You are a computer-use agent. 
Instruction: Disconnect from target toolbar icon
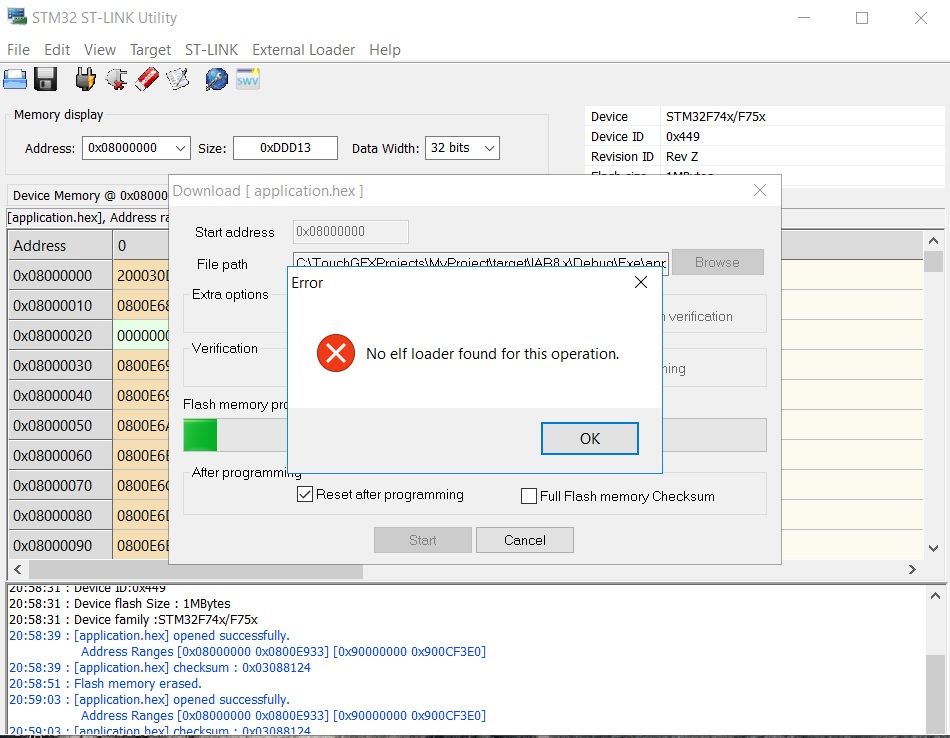coord(116,79)
